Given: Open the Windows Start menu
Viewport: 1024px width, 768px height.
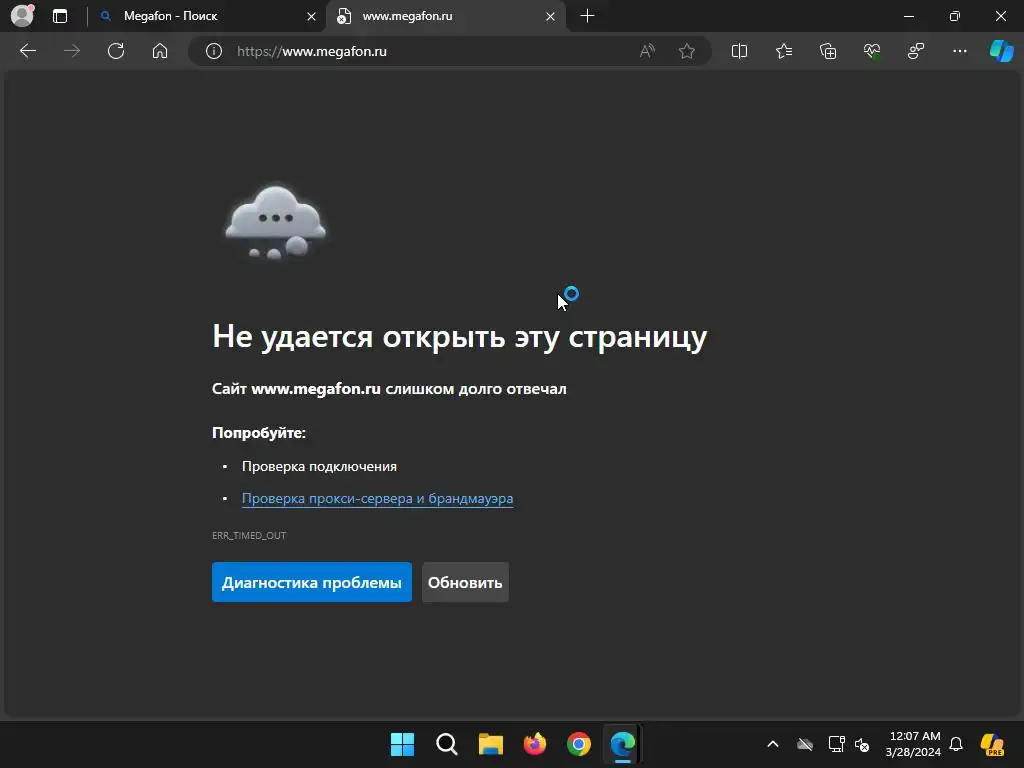Looking at the screenshot, I should coord(402,744).
